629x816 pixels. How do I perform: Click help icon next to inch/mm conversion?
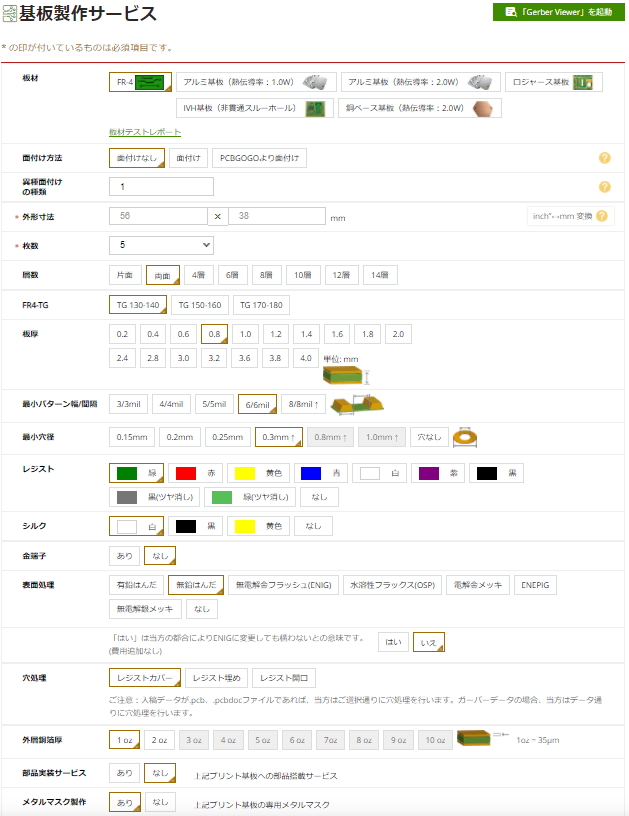[602, 216]
